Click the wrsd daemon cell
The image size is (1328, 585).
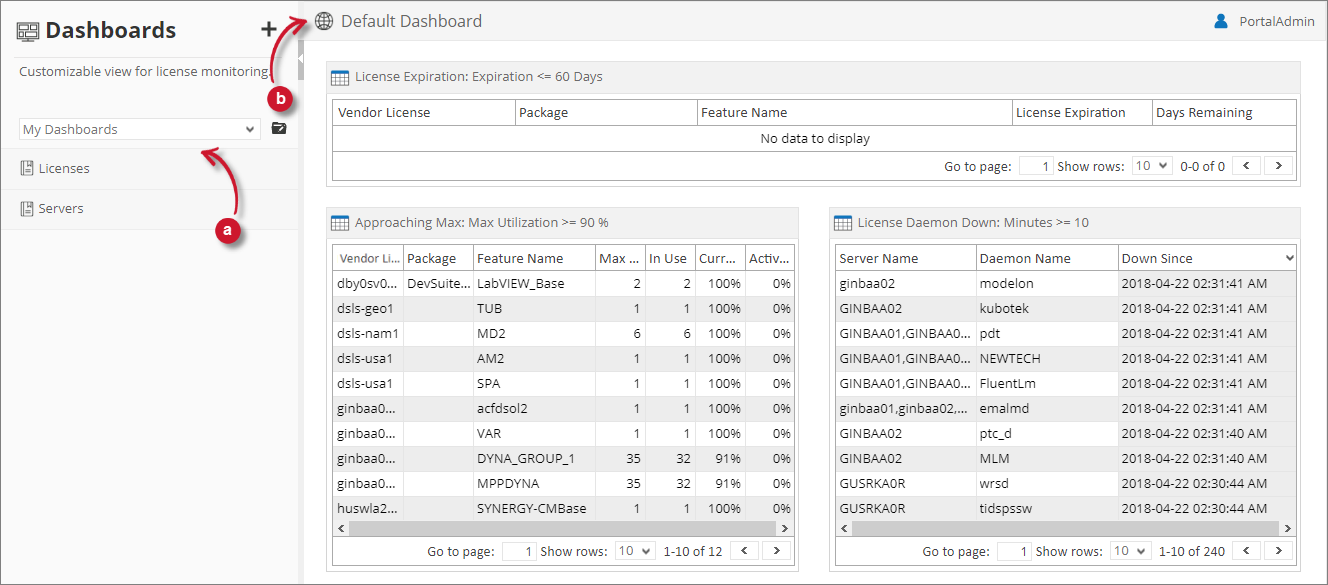click(x=1047, y=484)
